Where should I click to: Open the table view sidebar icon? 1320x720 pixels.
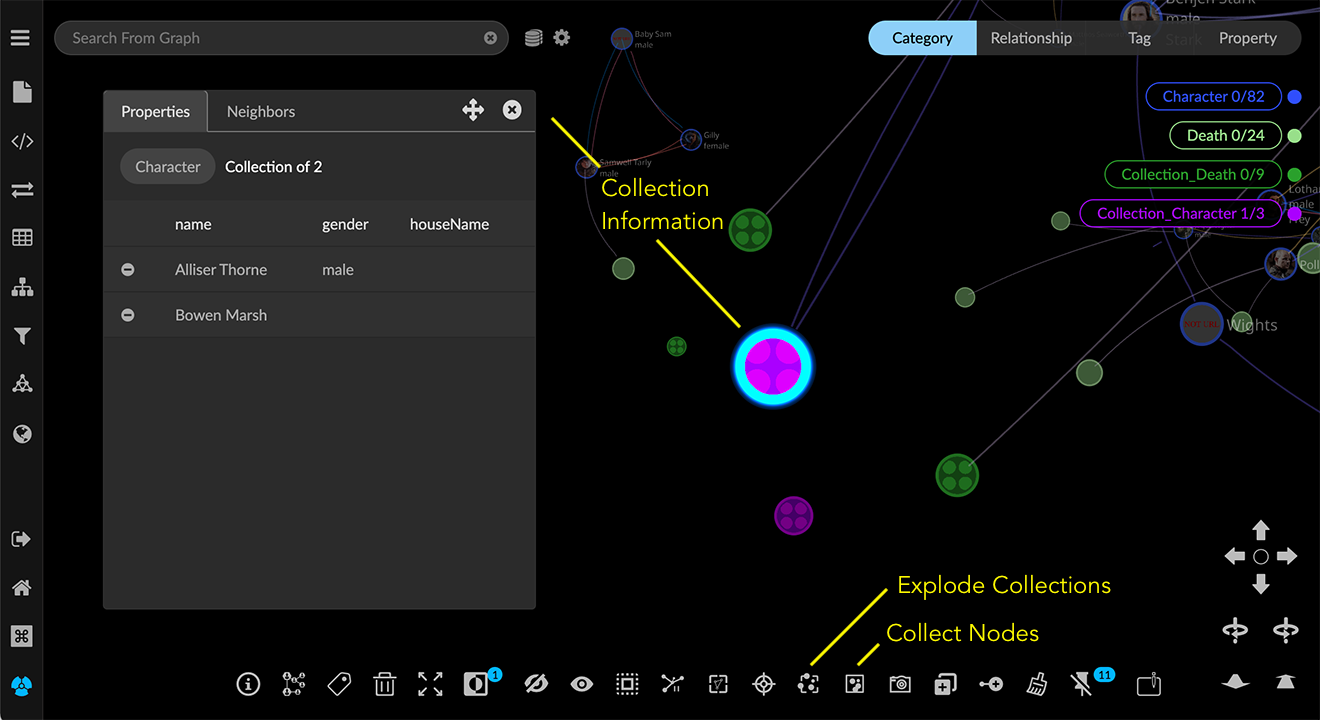pos(22,238)
